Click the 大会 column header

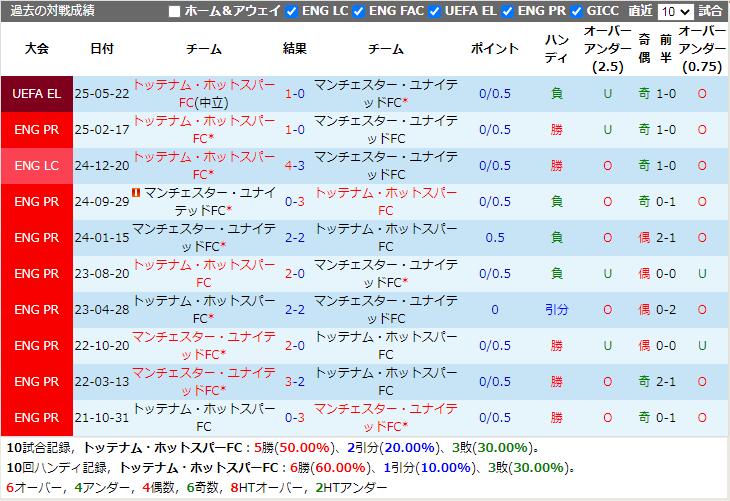point(36,49)
